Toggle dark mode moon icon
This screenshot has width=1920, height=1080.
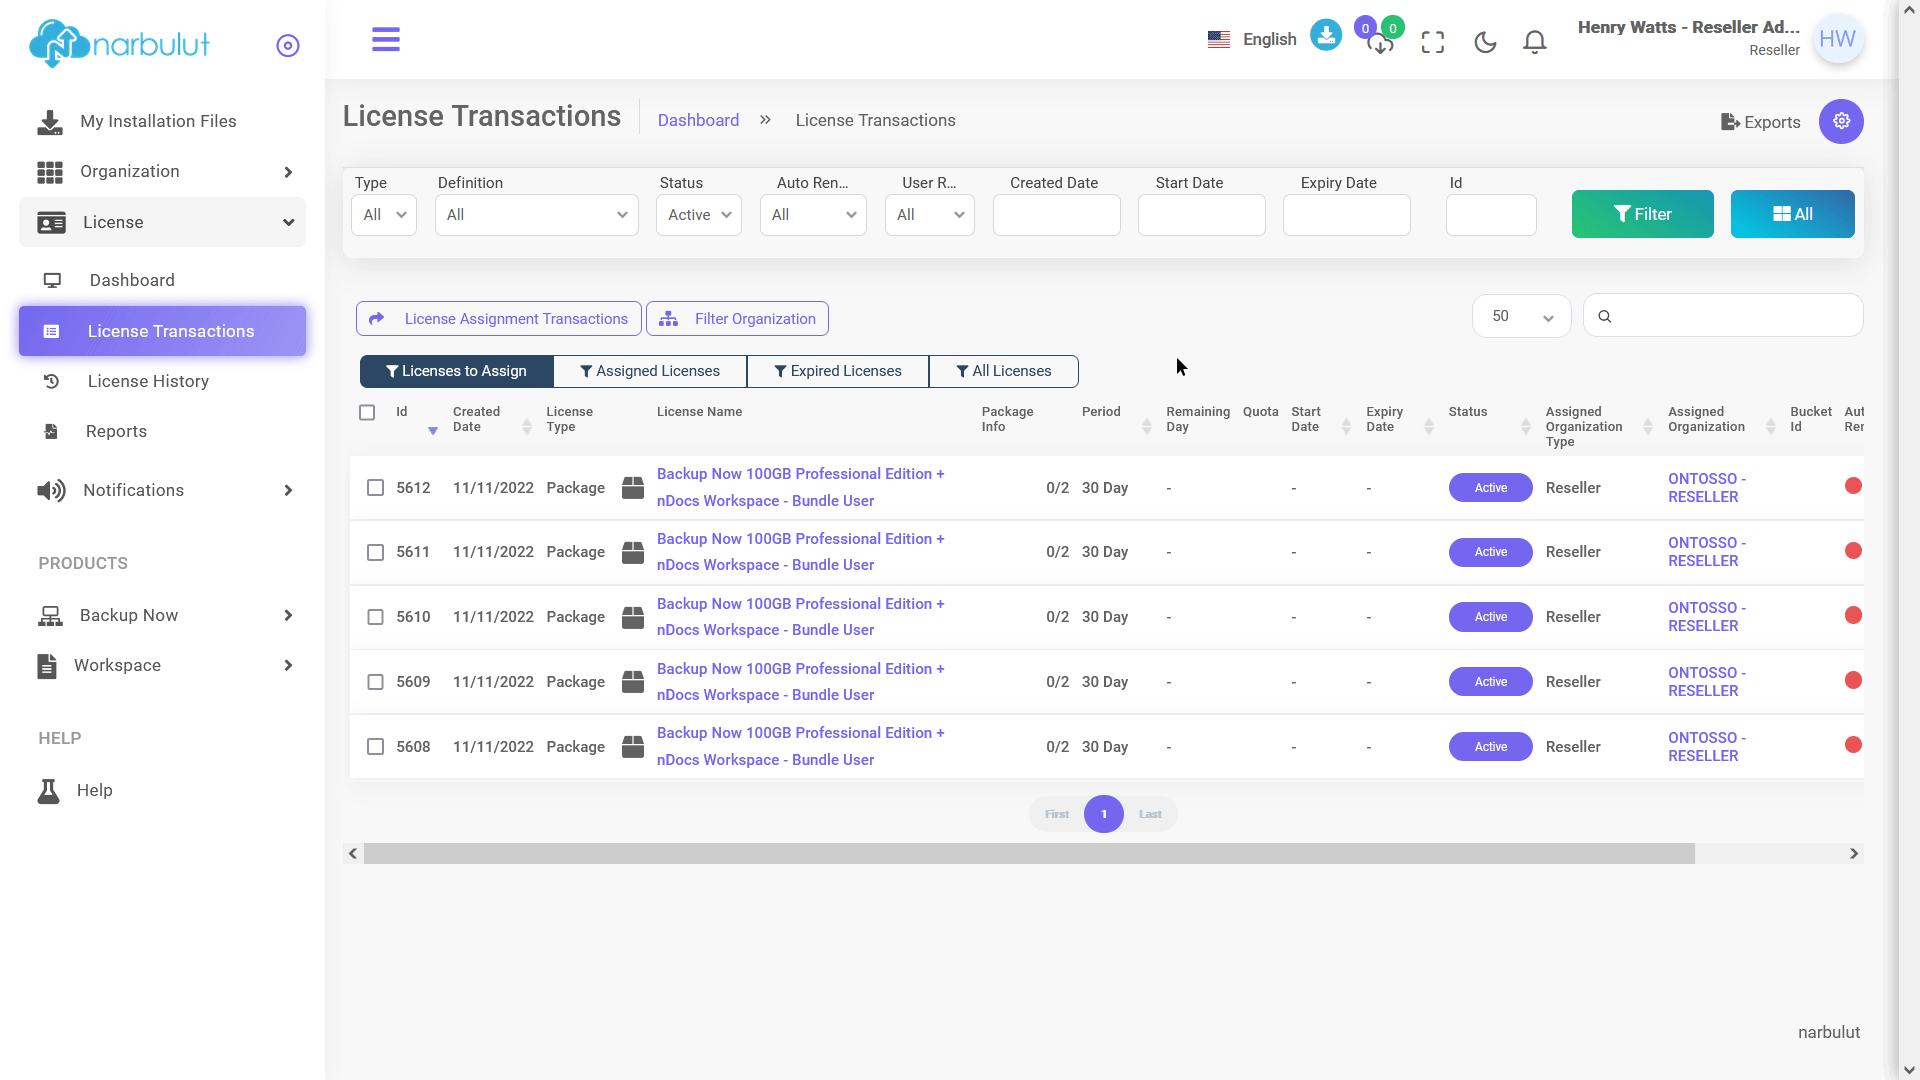point(1485,42)
